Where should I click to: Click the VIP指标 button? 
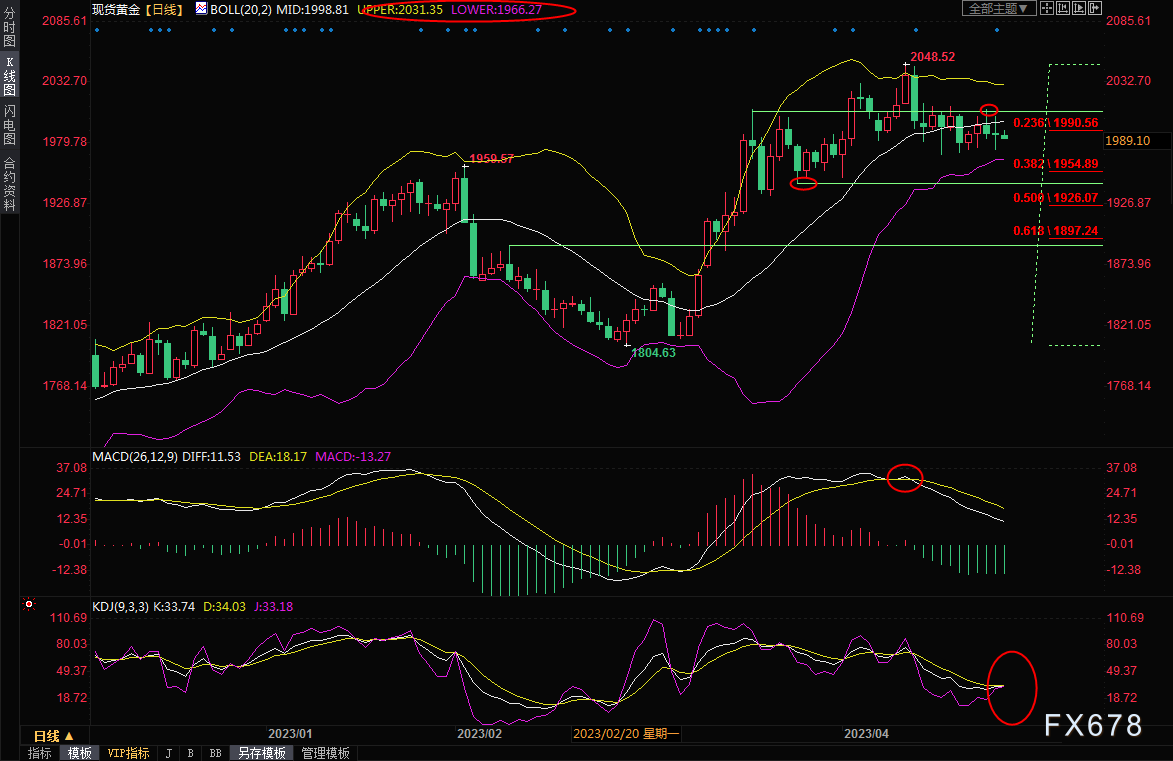pyautogui.click(x=128, y=753)
